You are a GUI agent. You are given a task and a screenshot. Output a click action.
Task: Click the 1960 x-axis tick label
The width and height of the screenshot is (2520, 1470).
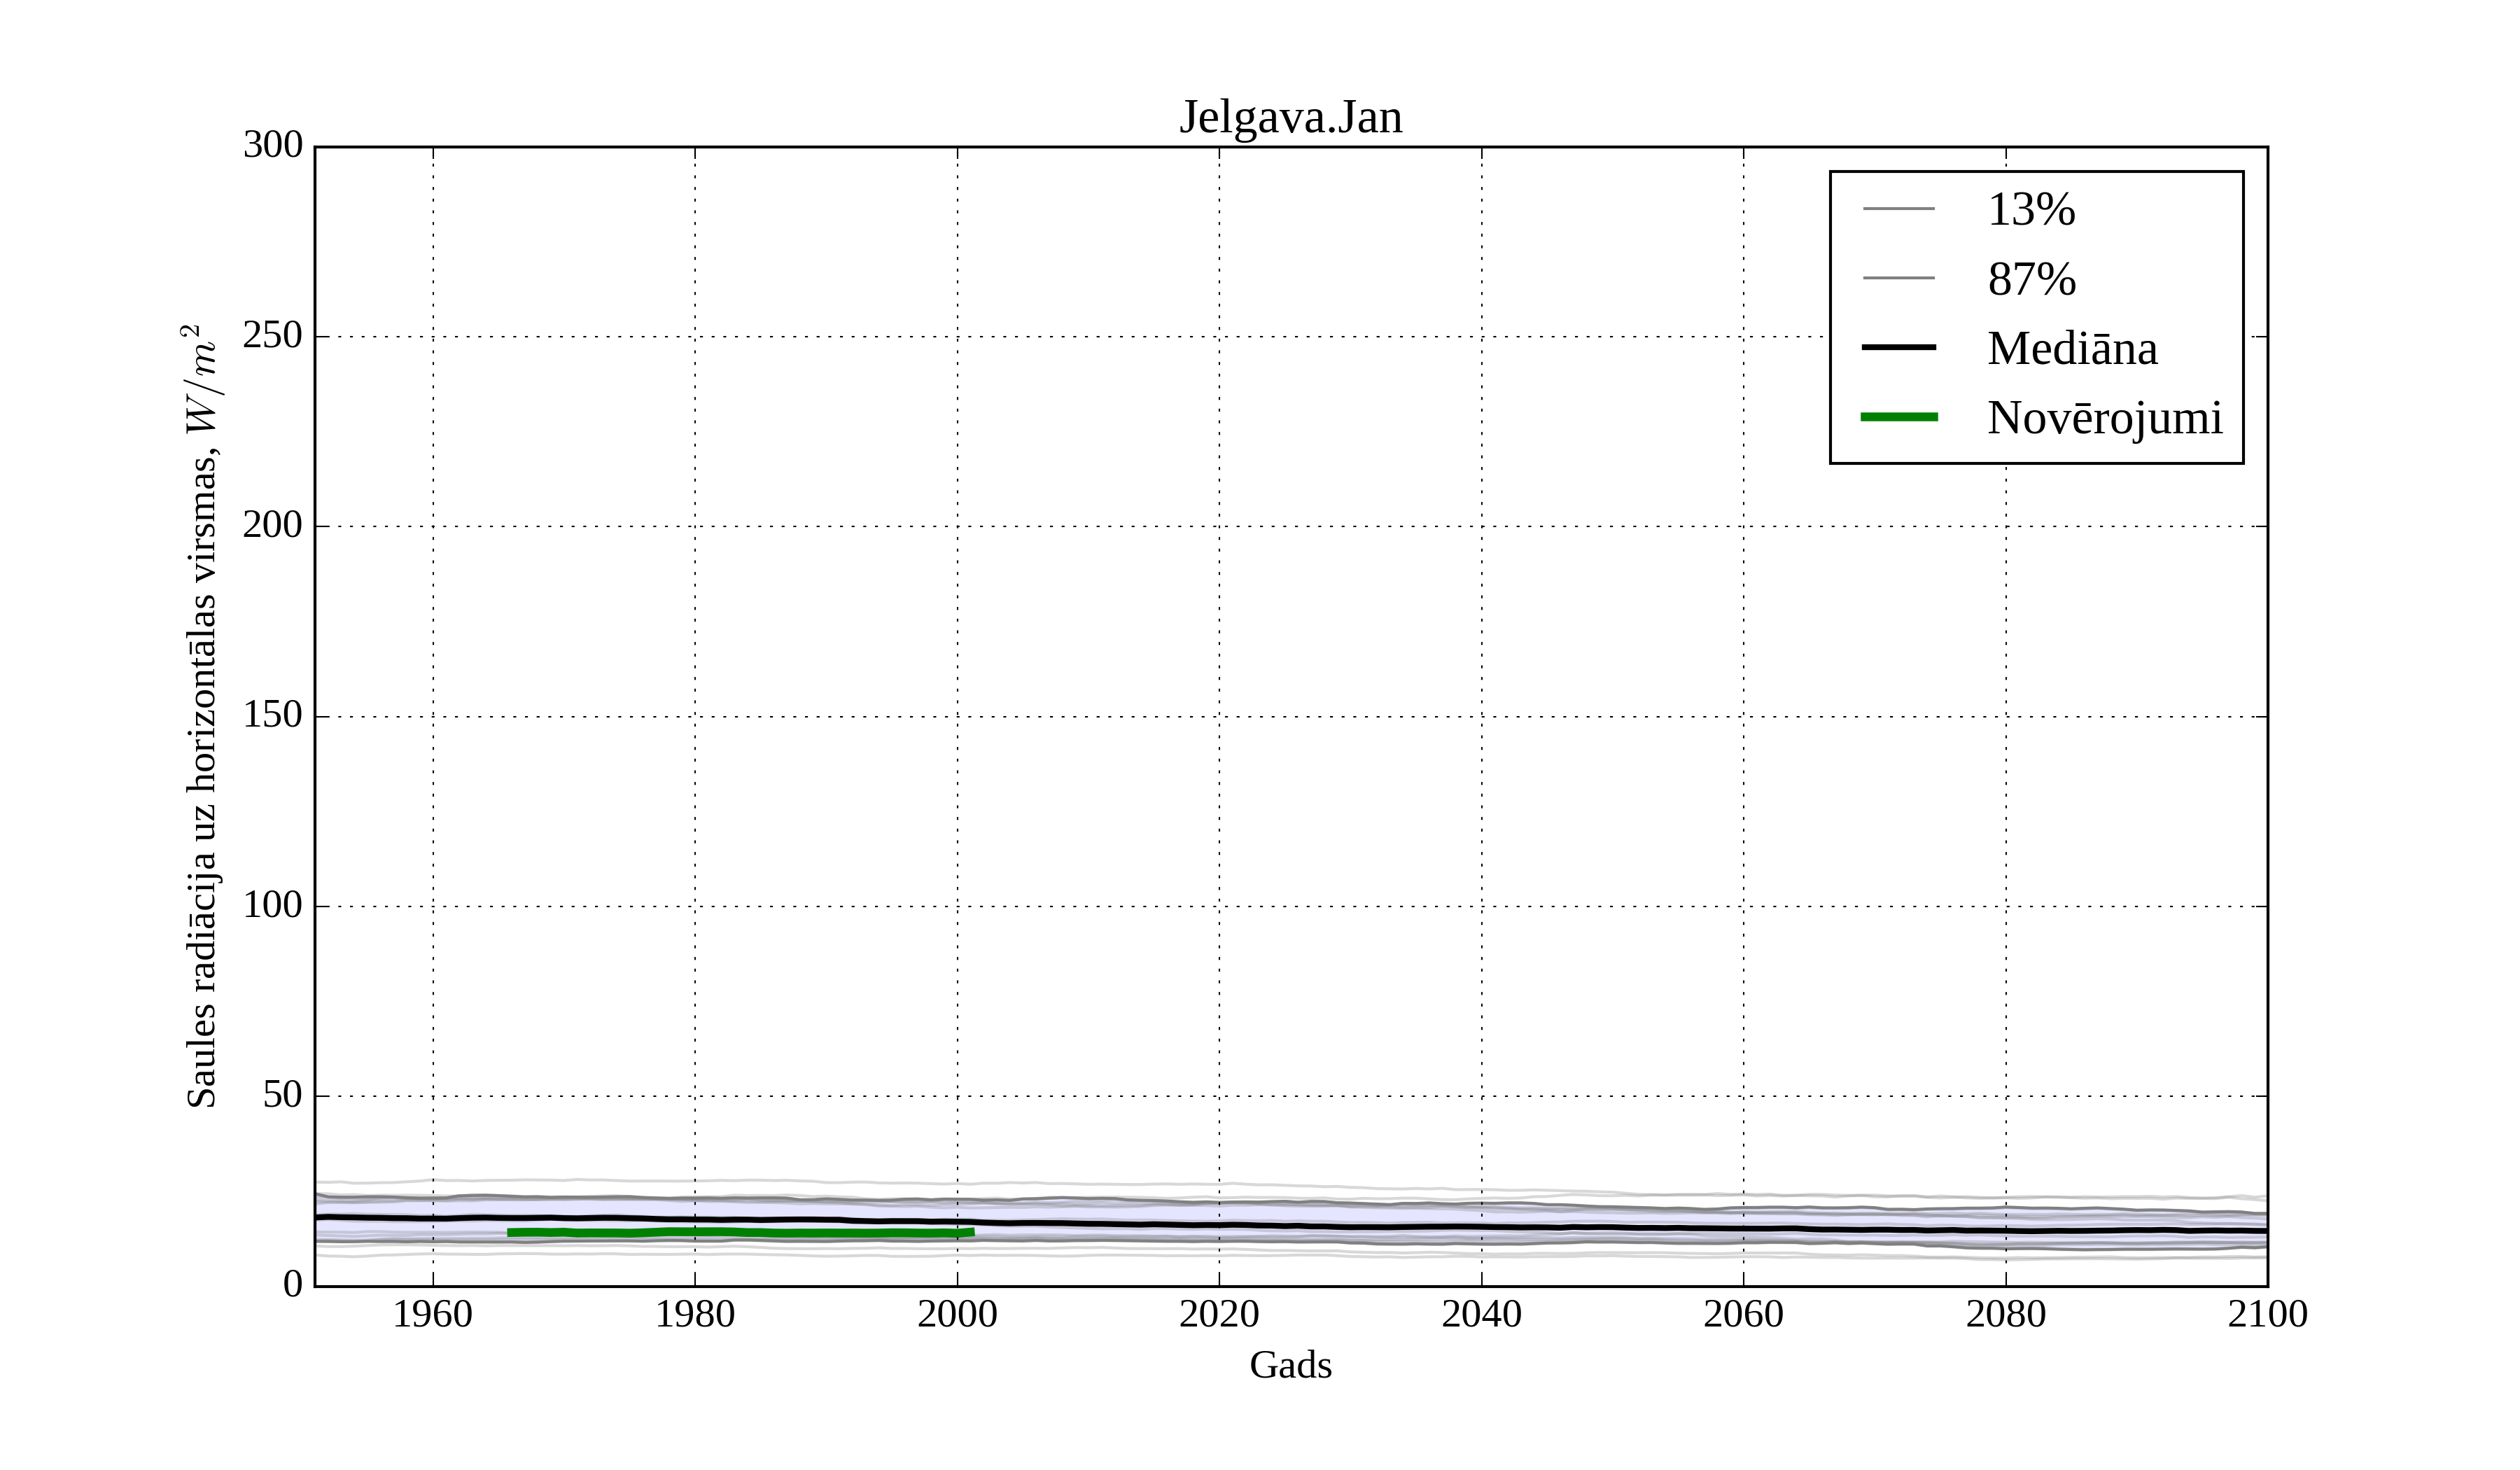[x=432, y=1315]
